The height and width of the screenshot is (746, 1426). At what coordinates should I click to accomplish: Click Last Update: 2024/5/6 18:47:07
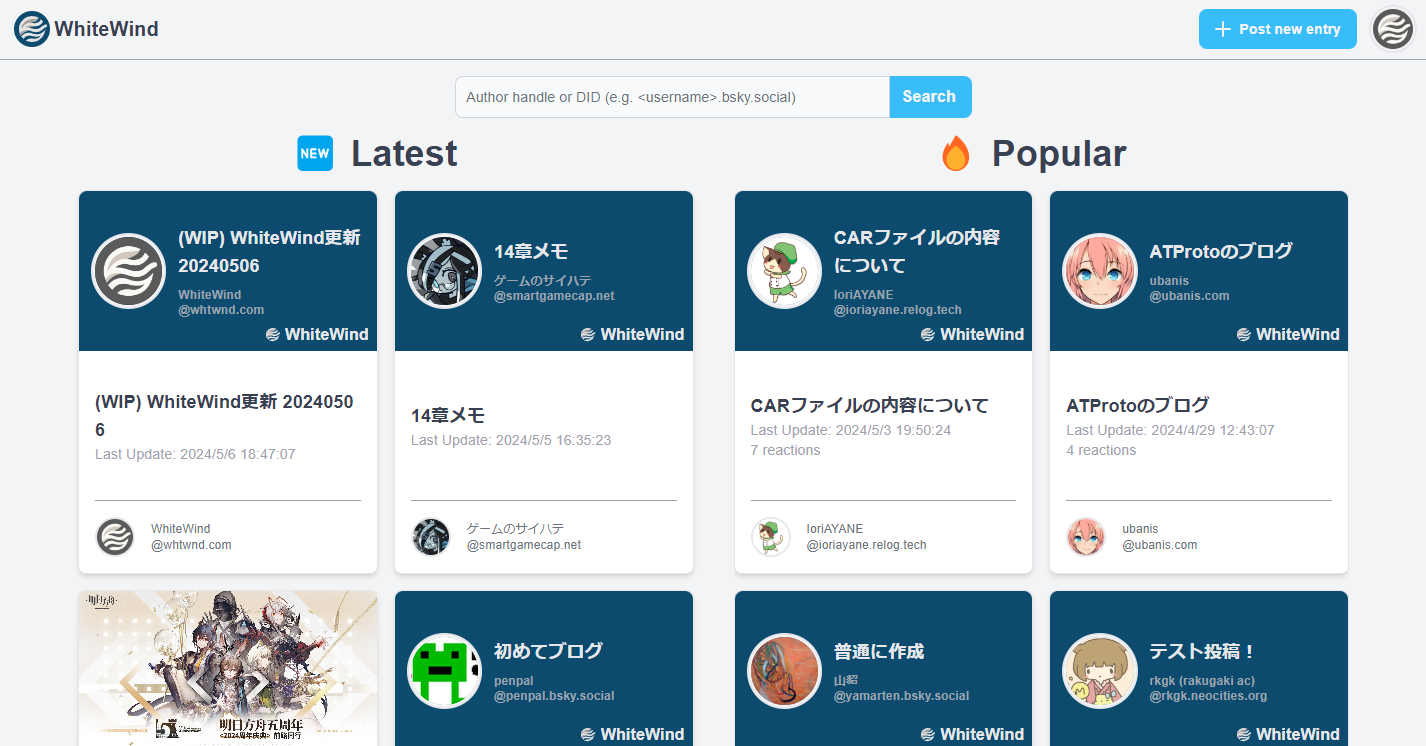tap(195, 454)
